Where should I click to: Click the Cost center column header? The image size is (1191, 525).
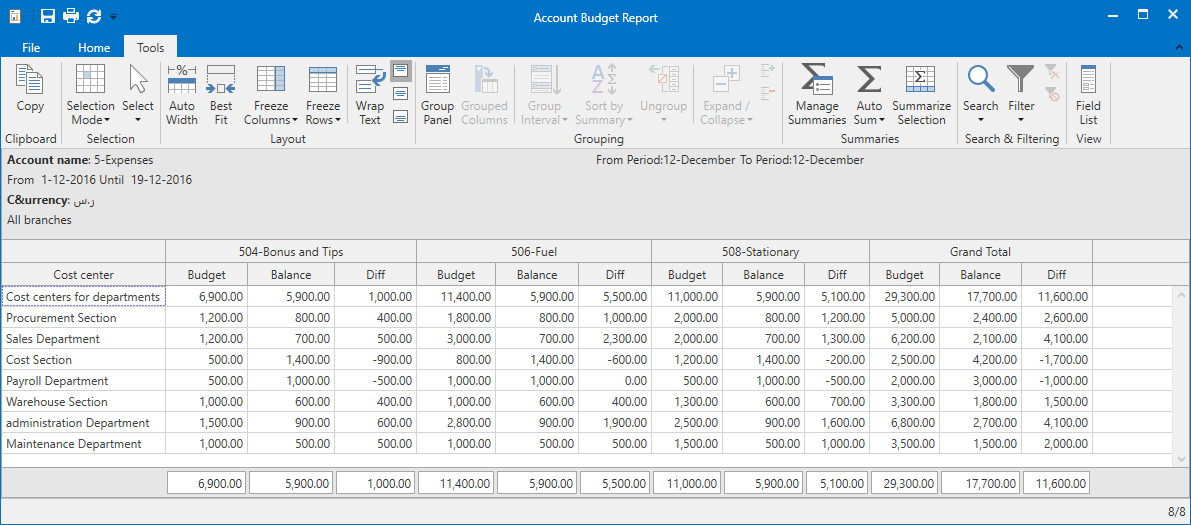coord(84,275)
